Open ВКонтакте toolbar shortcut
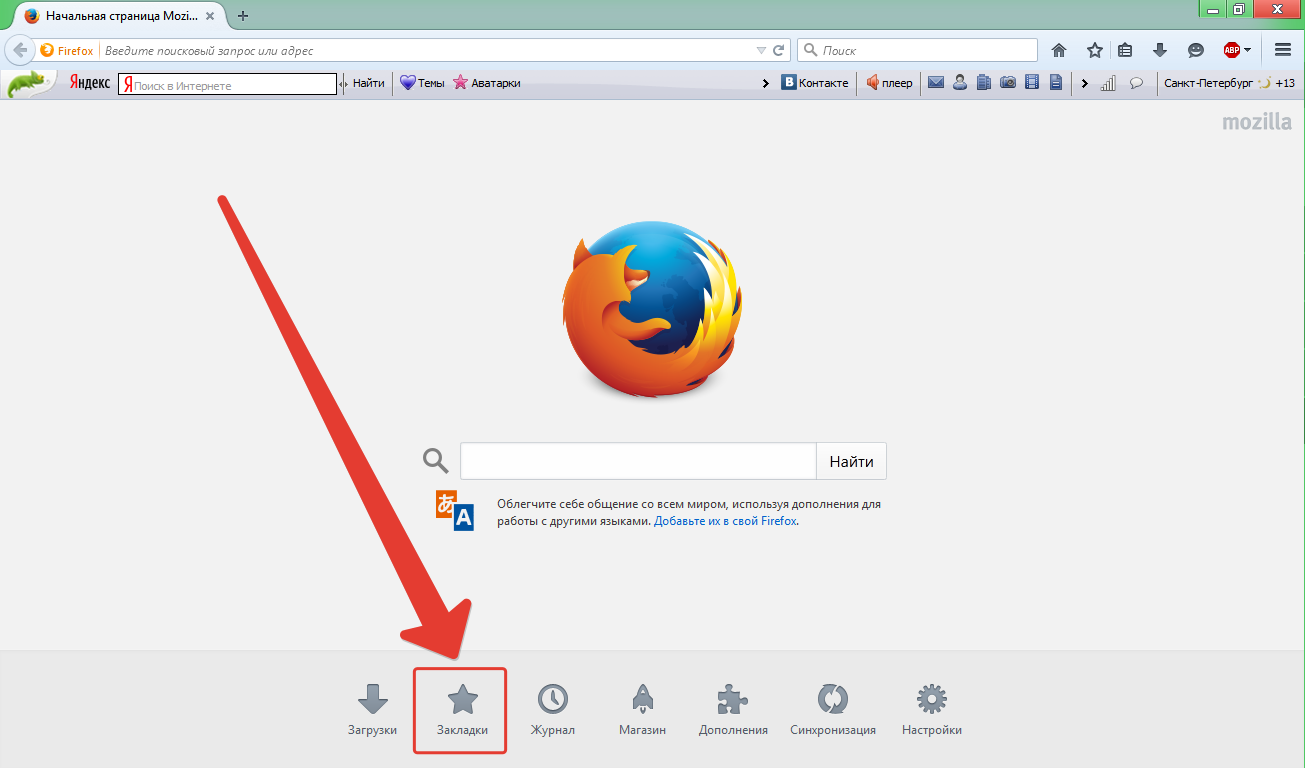 pos(815,83)
